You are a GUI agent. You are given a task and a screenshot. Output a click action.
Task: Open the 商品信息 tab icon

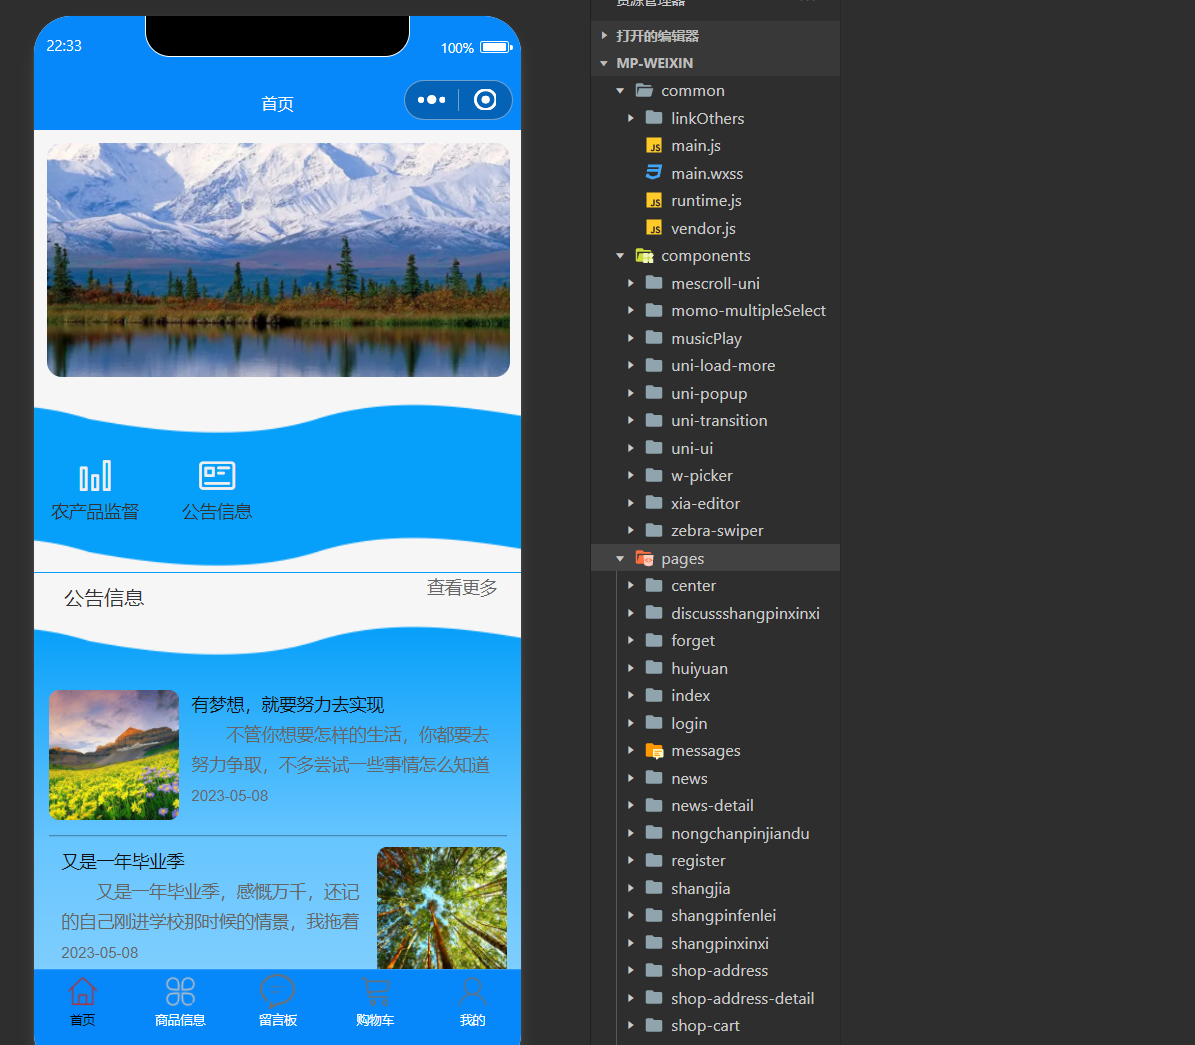tap(180, 992)
